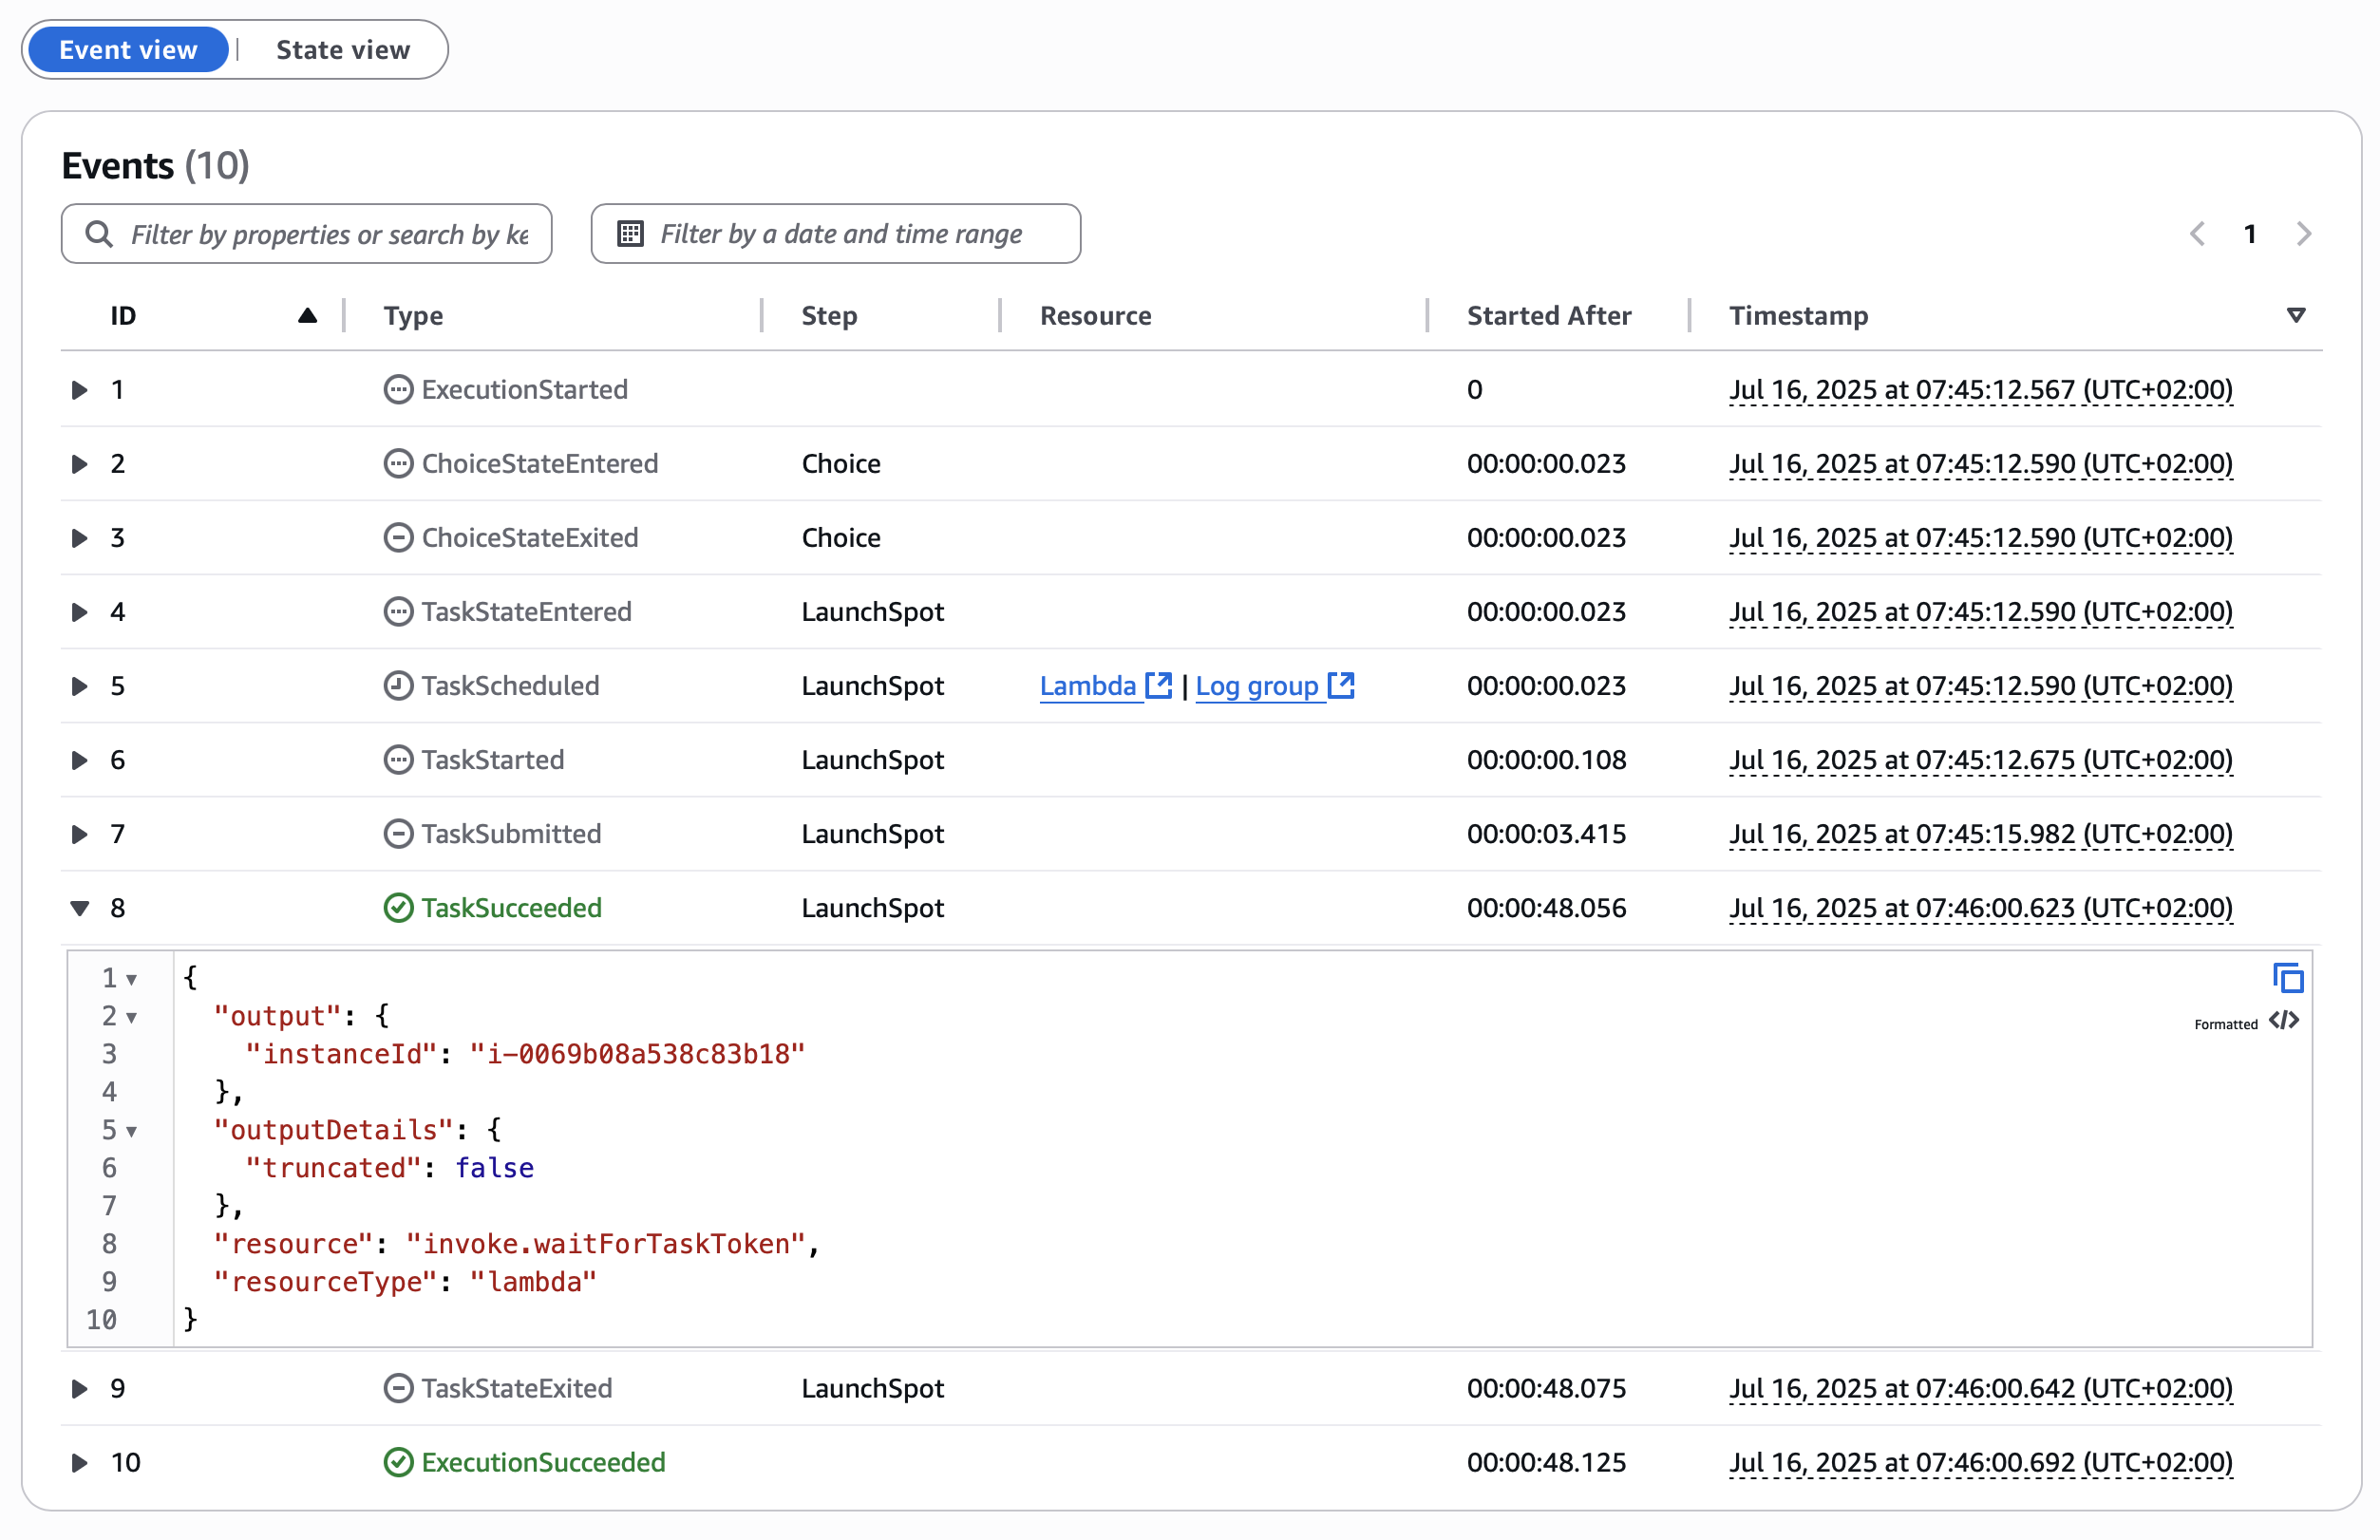The height and width of the screenshot is (1540, 2380).
Task: Click the ExecutionSucceeded event type text
Action: coord(543,1463)
